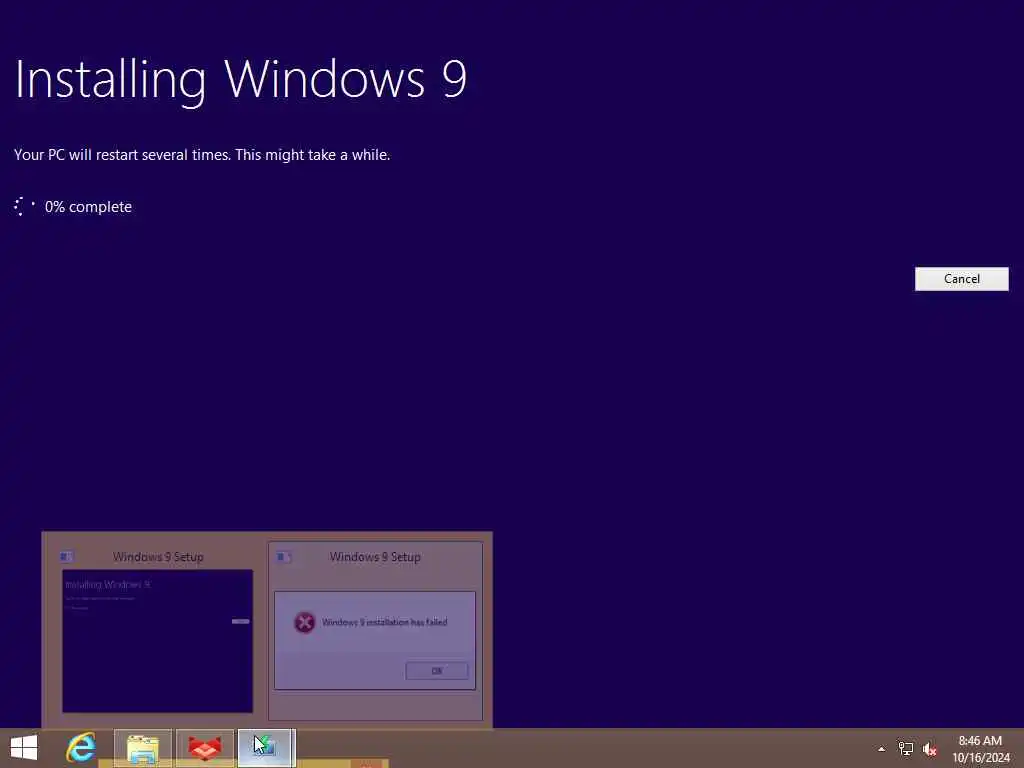Click the setup icon in second preview header

pyautogui.click(x=283, y=556)
